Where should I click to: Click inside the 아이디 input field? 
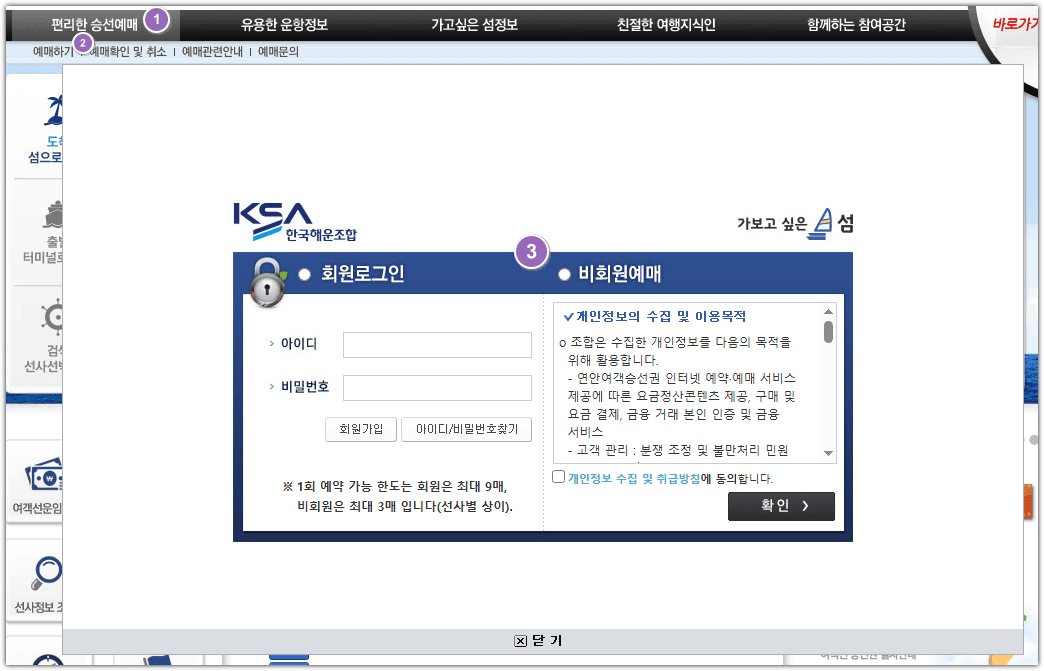point(436,344)
